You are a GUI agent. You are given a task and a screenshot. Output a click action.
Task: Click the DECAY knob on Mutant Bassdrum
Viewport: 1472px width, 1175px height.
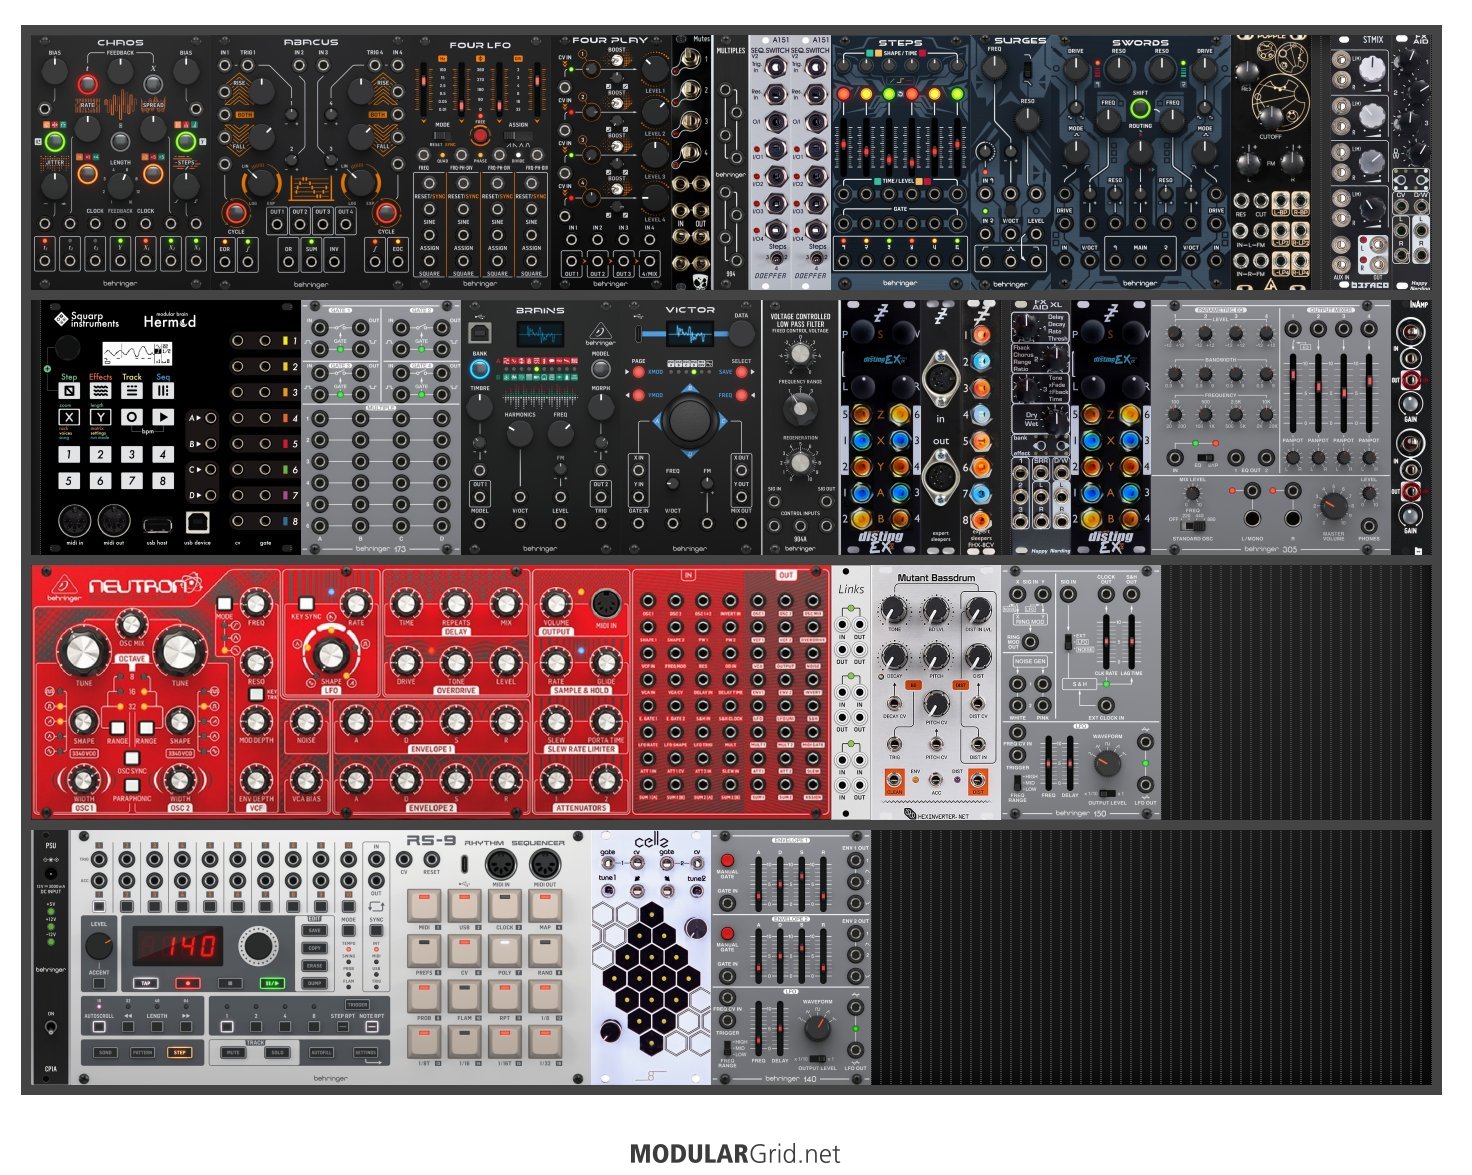click(x=894, y=657)
